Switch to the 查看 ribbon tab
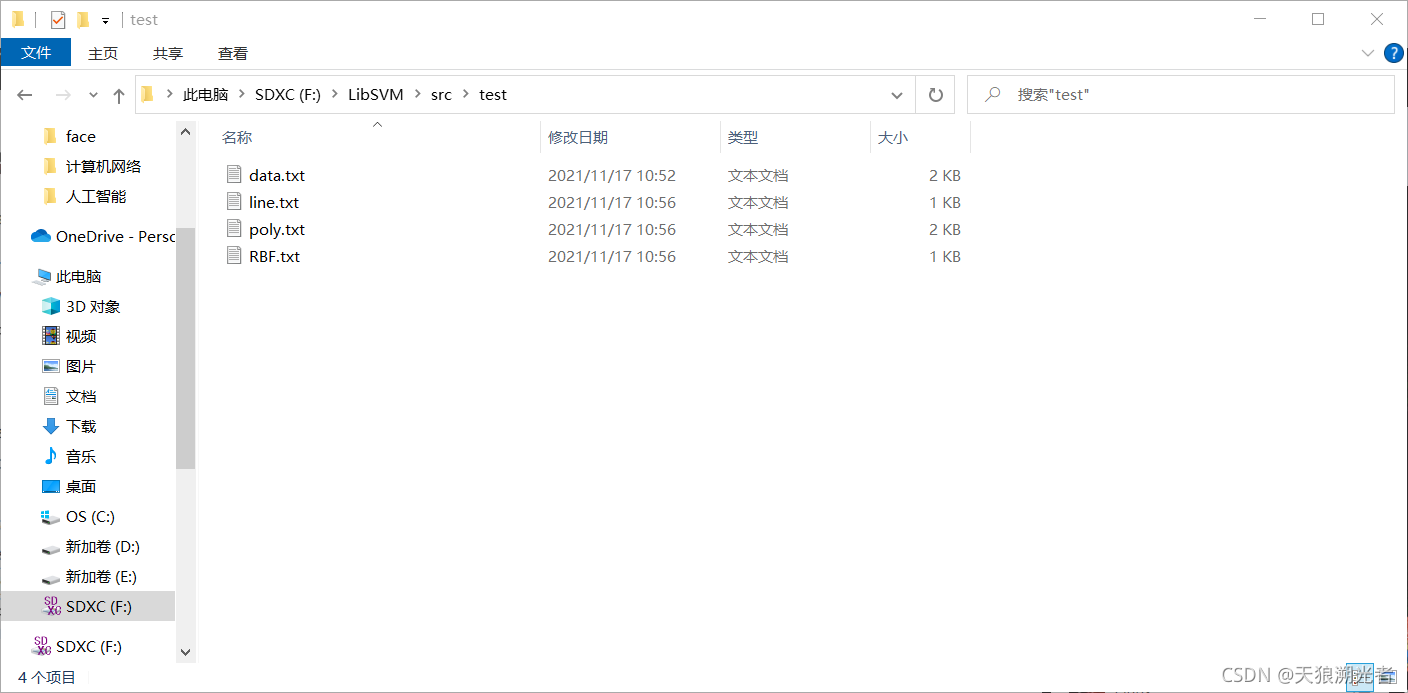This screenshot has height=693, width=1408. [x=232, y=53]
